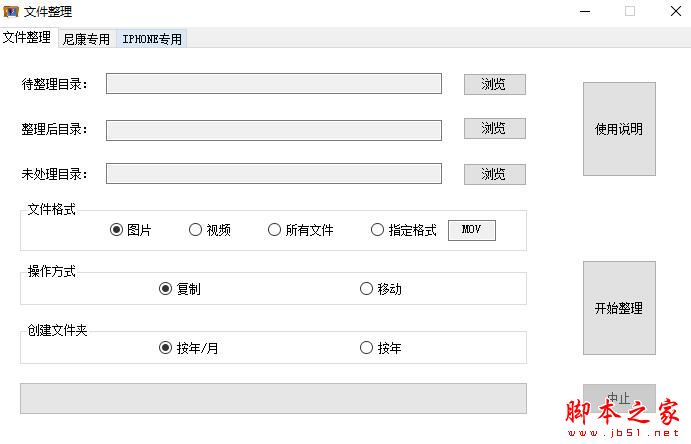This screenshot has height=444, width=691.
Task: Click the app icon in title bar
Action: tap(11, 12)
